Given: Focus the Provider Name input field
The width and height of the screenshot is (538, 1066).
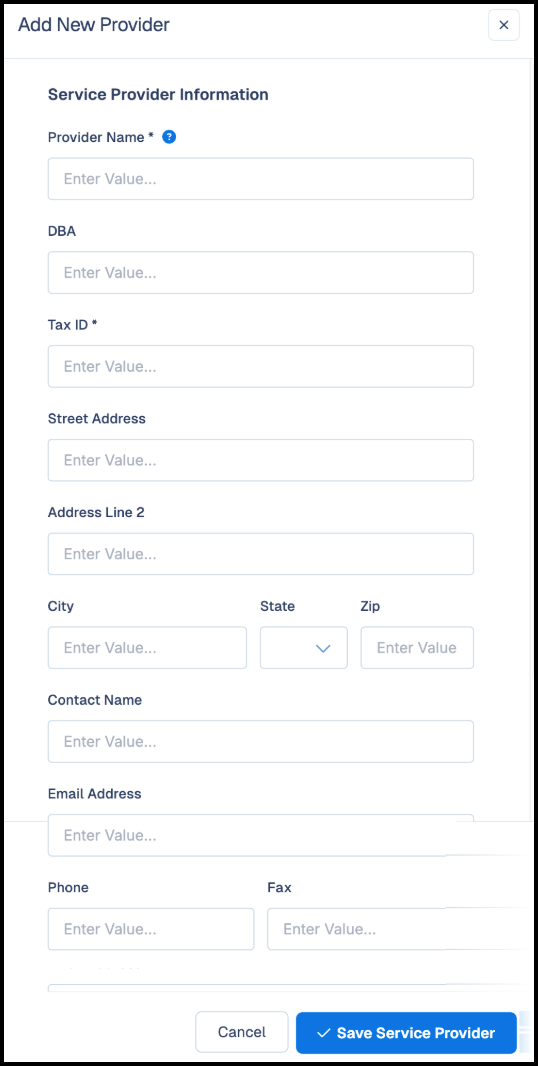Looking at the screenshot, I should click(x=260, y=179).
